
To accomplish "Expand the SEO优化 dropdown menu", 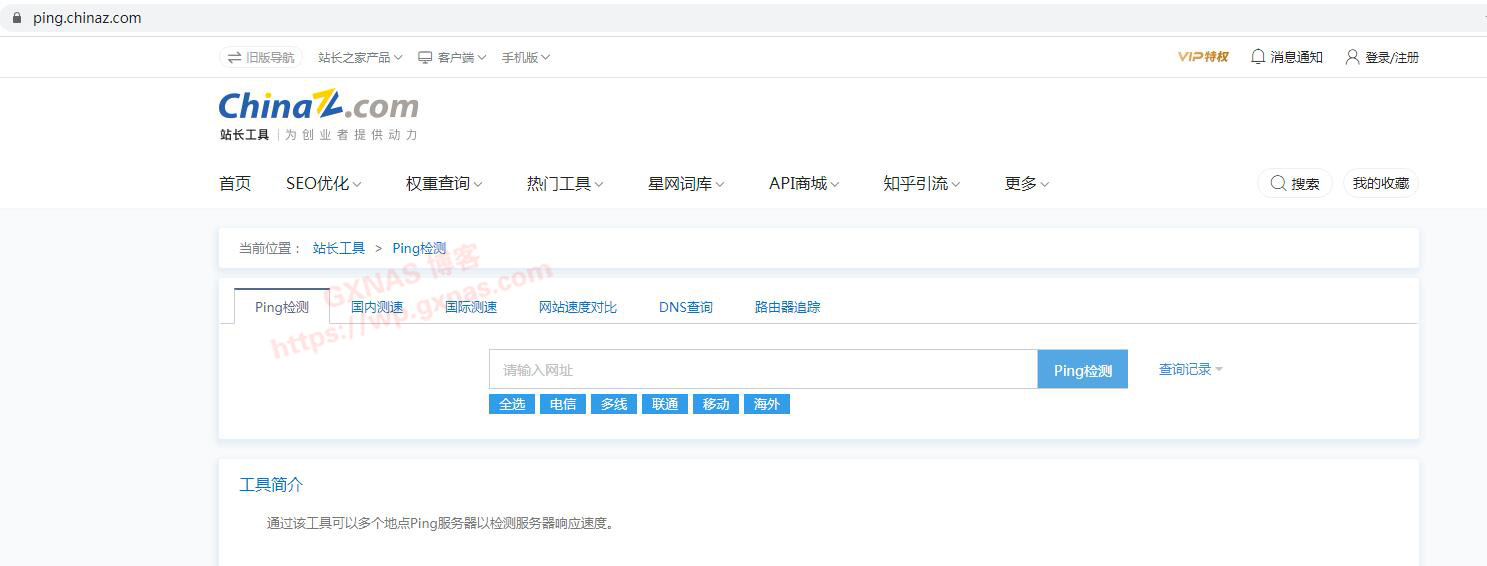I will pos(323,183).
